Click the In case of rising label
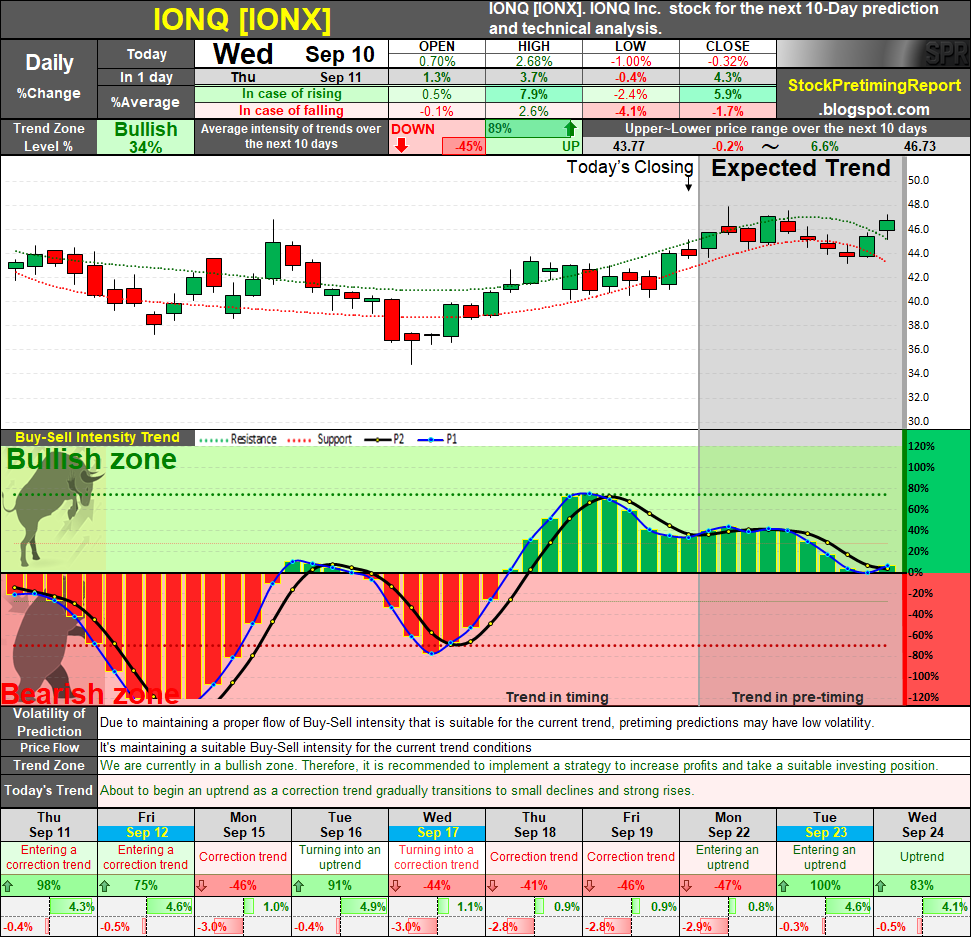 click(x=292, y=94)
